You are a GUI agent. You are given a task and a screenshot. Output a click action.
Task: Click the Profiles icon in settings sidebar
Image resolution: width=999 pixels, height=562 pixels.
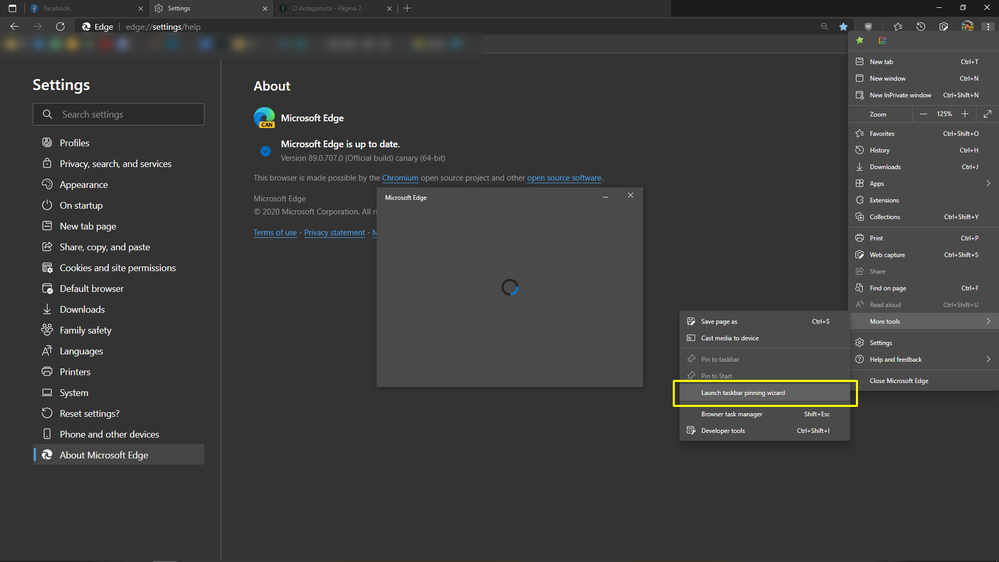(x=47, y=142)
